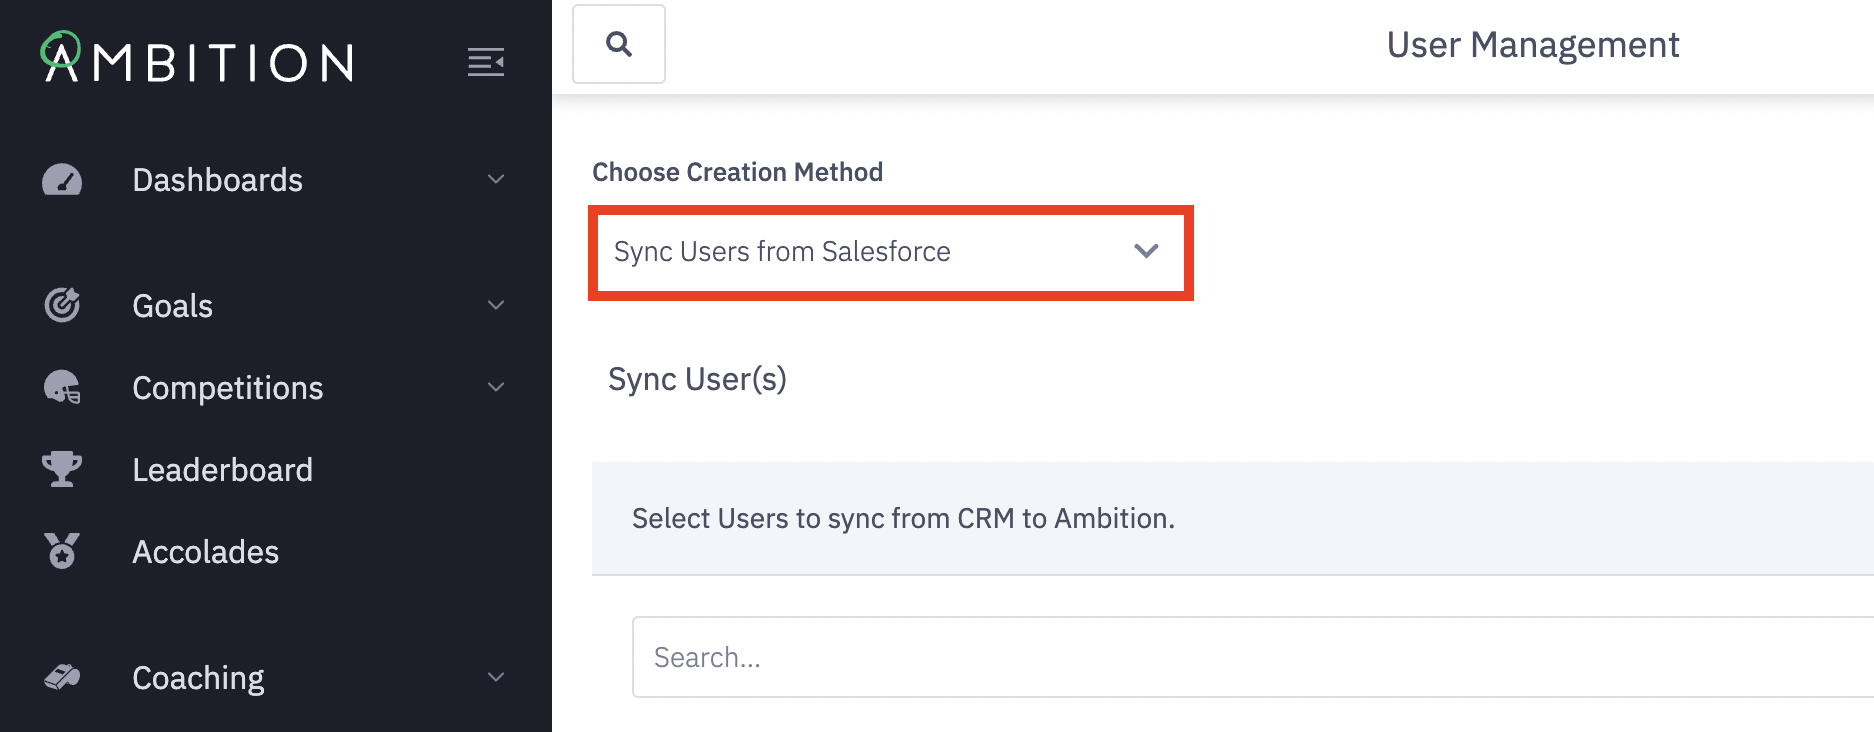Expand the Coaching menu chevron
The image size is (1874, 732).
point(496,677)
